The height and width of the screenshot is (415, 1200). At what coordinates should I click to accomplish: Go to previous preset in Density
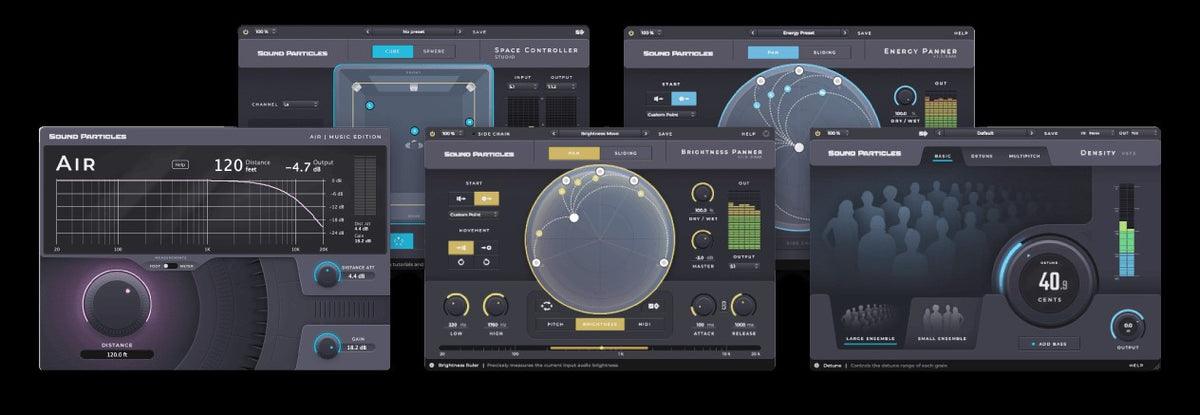pyautogui.click(x=939, y=133)
